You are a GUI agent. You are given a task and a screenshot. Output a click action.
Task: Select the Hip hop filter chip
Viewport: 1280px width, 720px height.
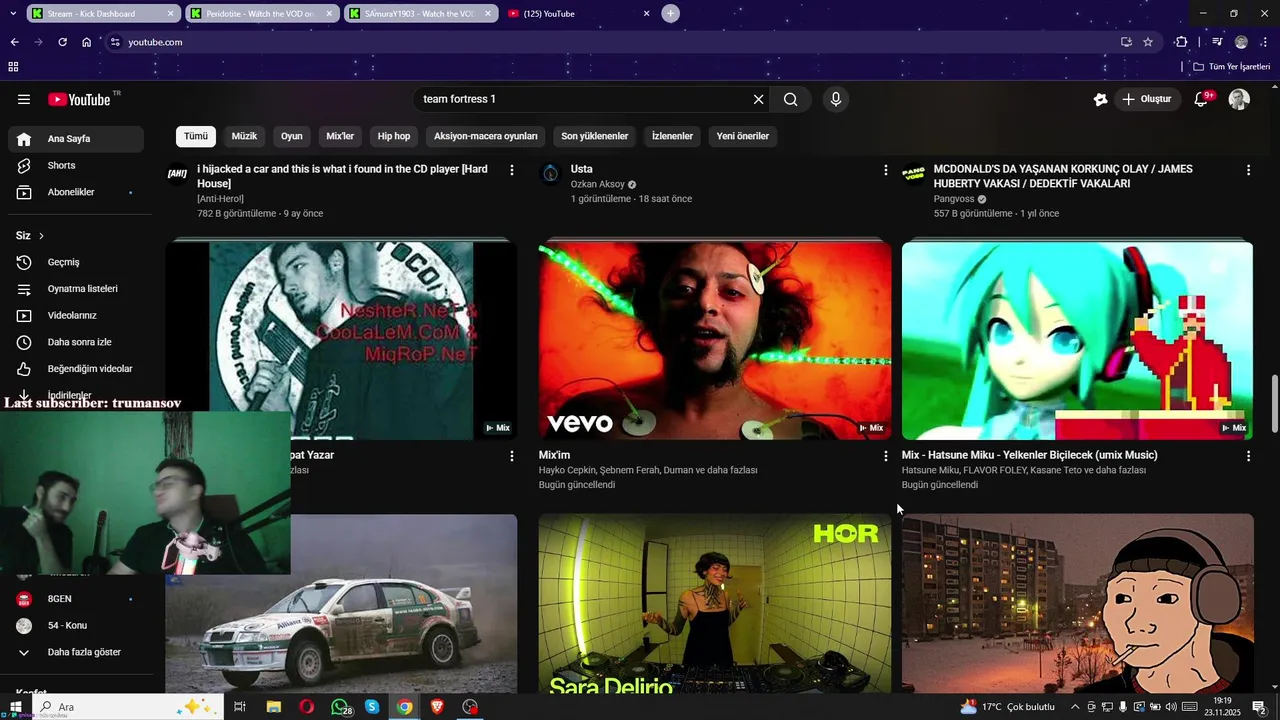394,136
